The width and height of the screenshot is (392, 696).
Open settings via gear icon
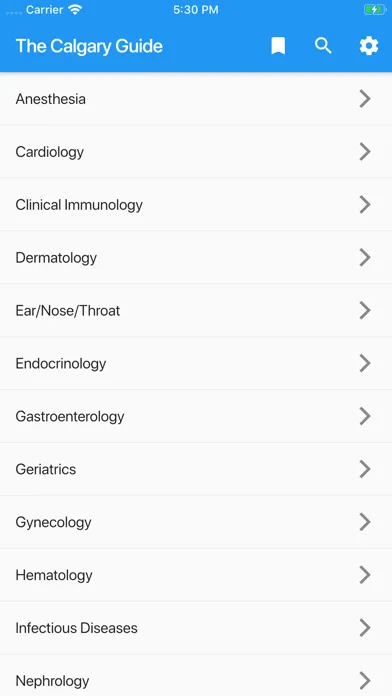pos(369,46)
